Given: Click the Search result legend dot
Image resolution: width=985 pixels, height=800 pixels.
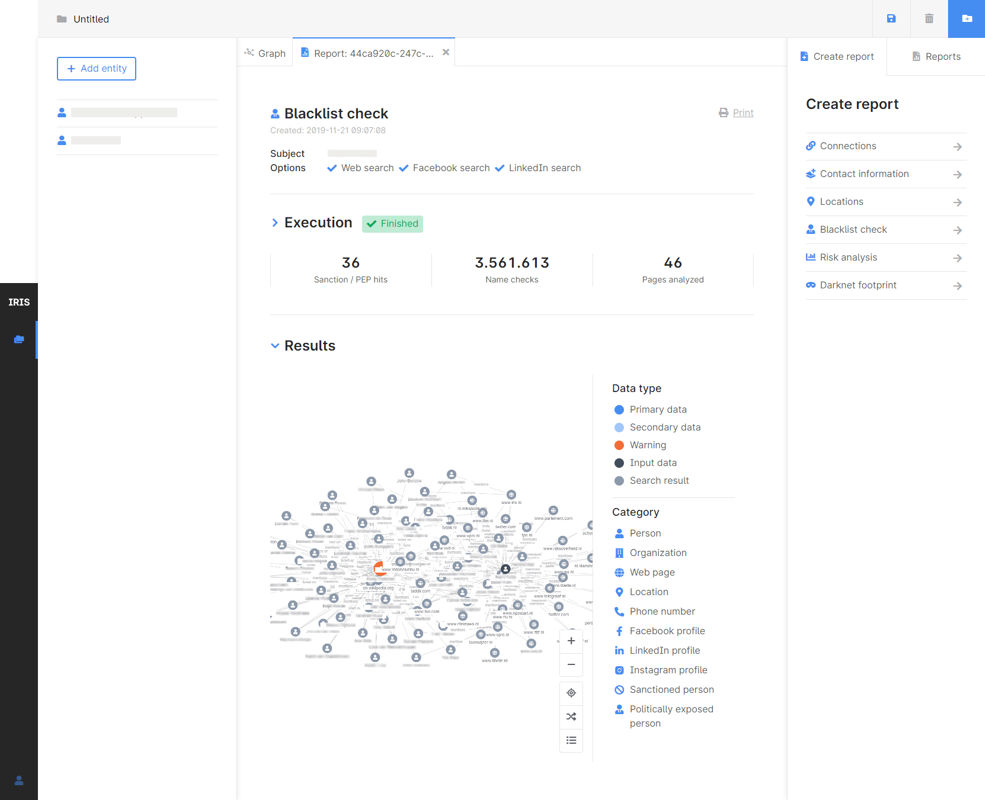Looking at the screenshot, I should point(619,481).
